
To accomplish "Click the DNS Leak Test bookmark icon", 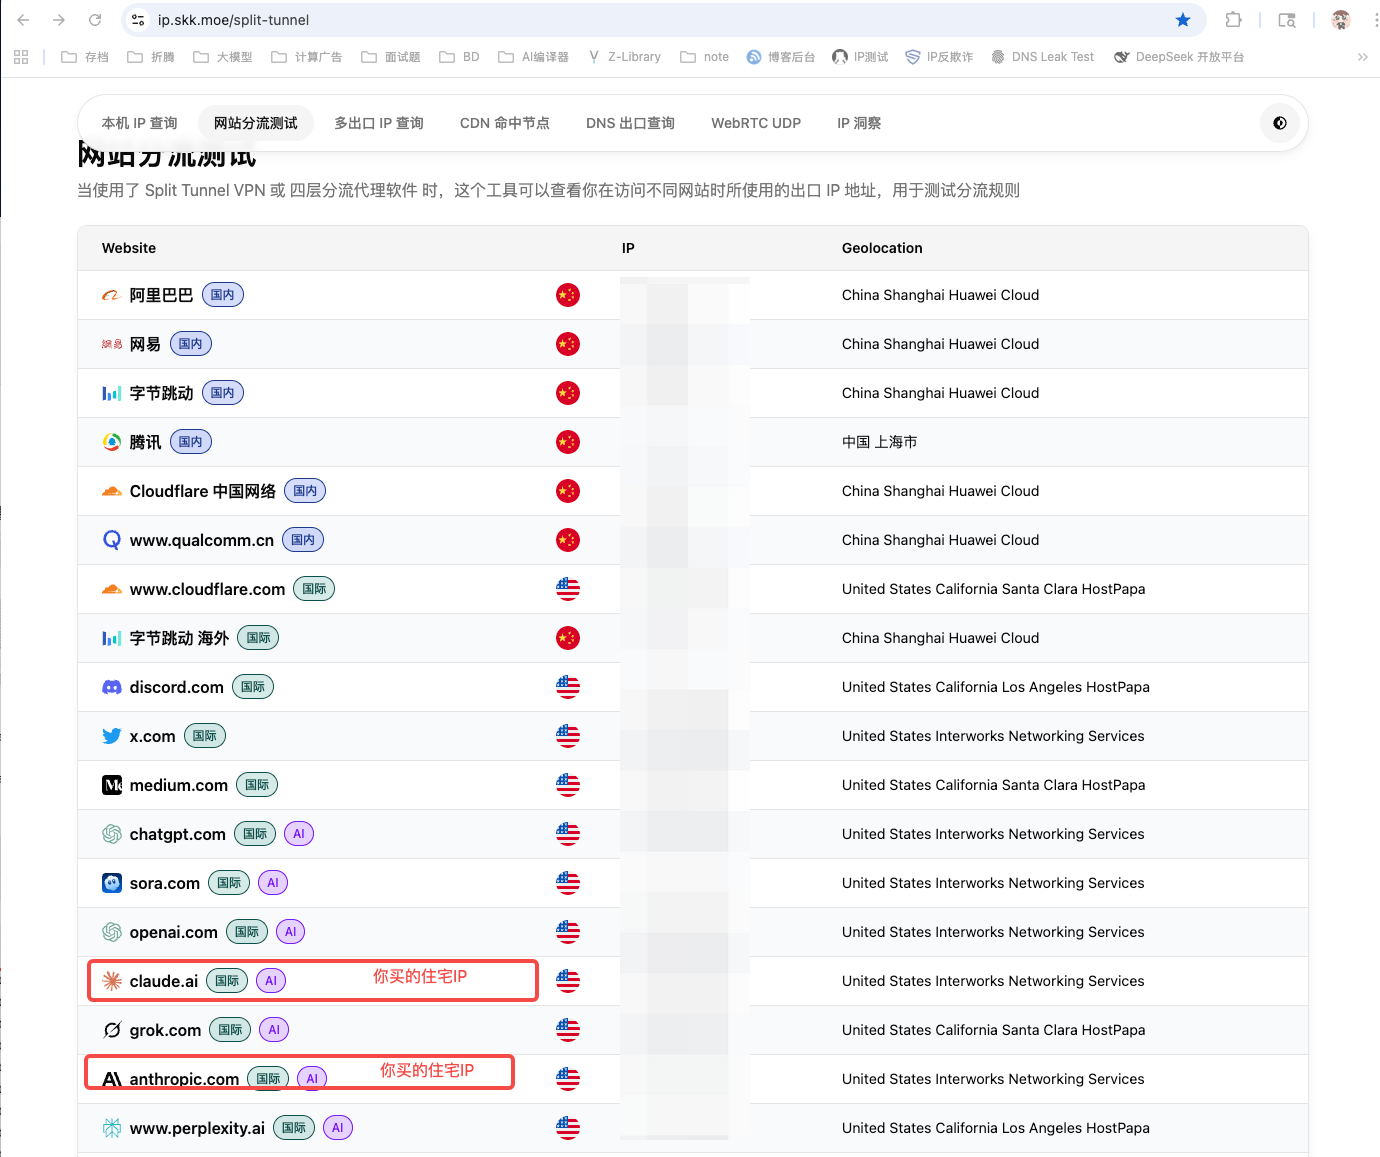I will pyautogui.click(x=998, y=57).
